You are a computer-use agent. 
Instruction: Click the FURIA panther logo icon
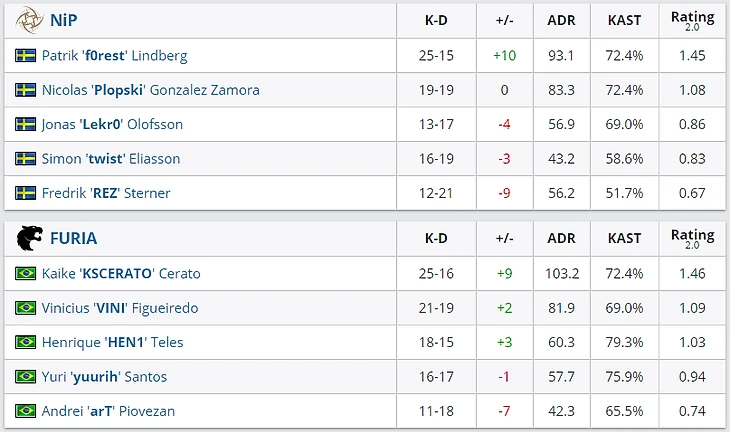pos(29,238)
